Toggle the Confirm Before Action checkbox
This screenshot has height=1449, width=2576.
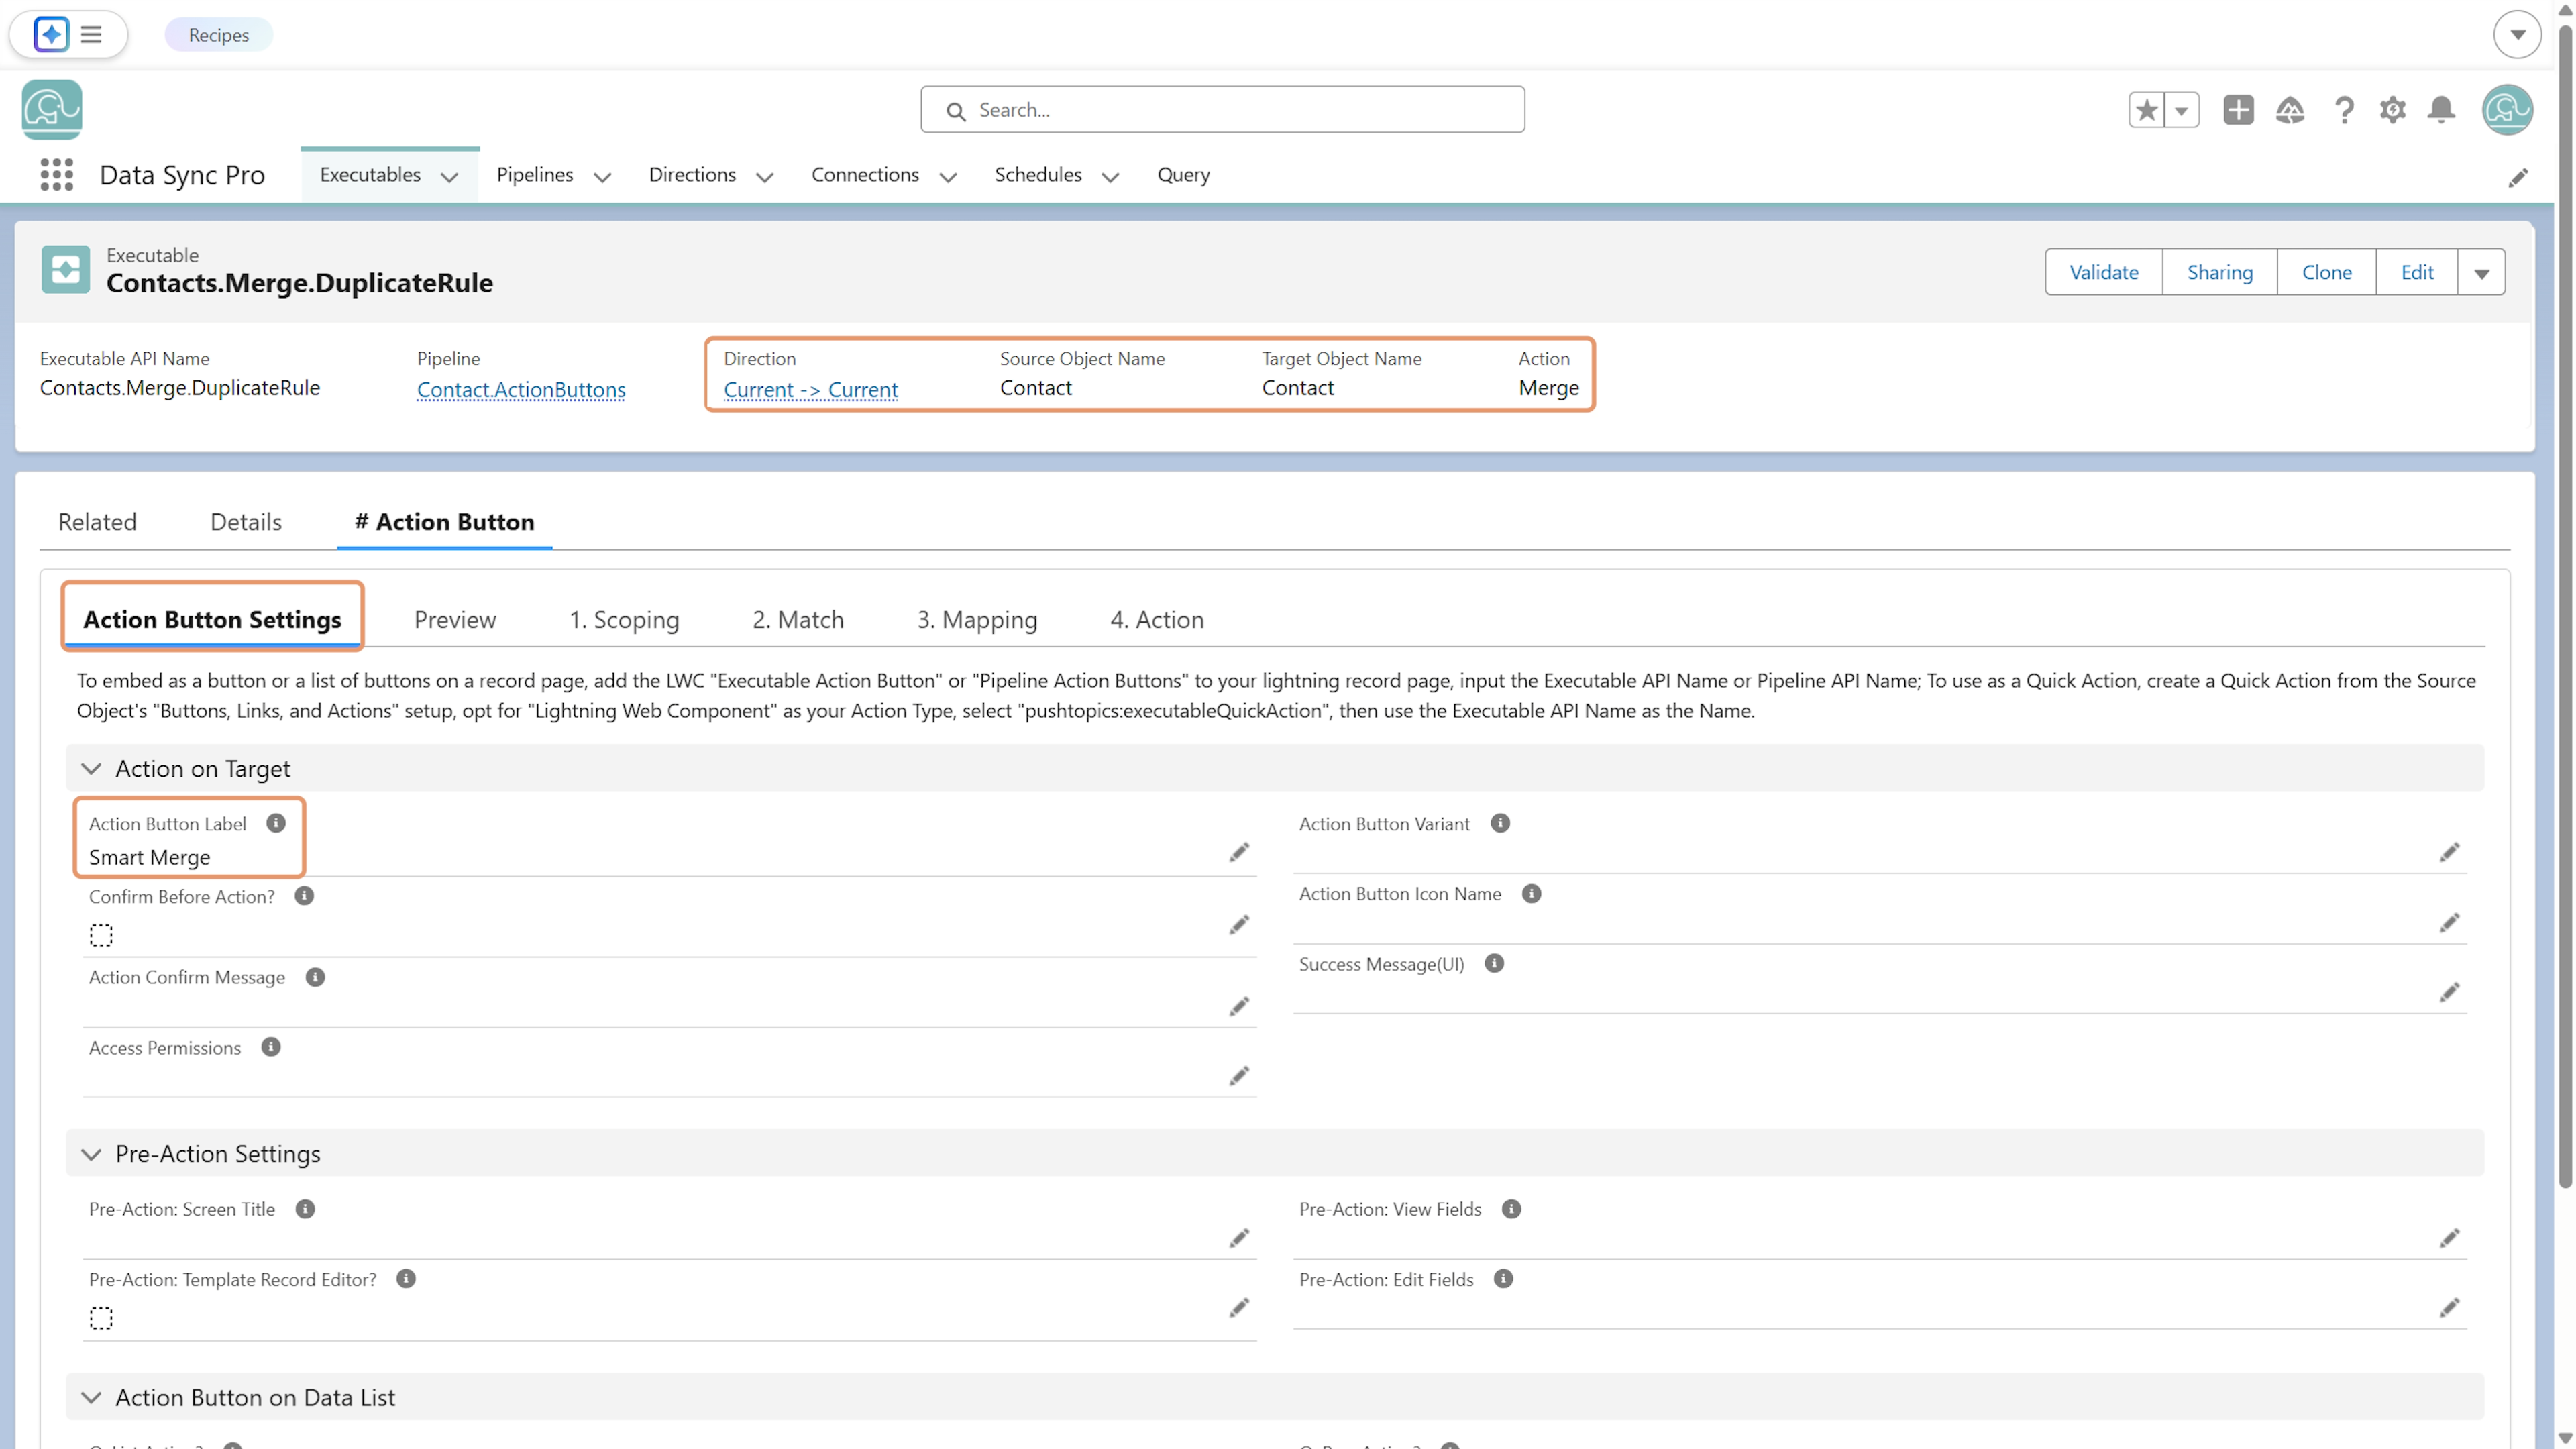tap(101, 935)
